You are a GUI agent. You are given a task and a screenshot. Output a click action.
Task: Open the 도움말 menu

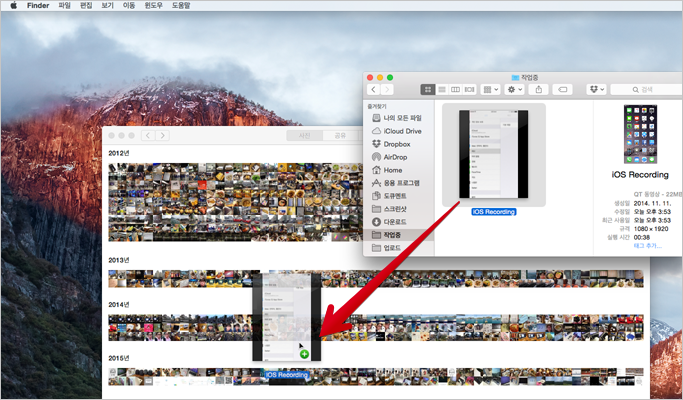181,6
